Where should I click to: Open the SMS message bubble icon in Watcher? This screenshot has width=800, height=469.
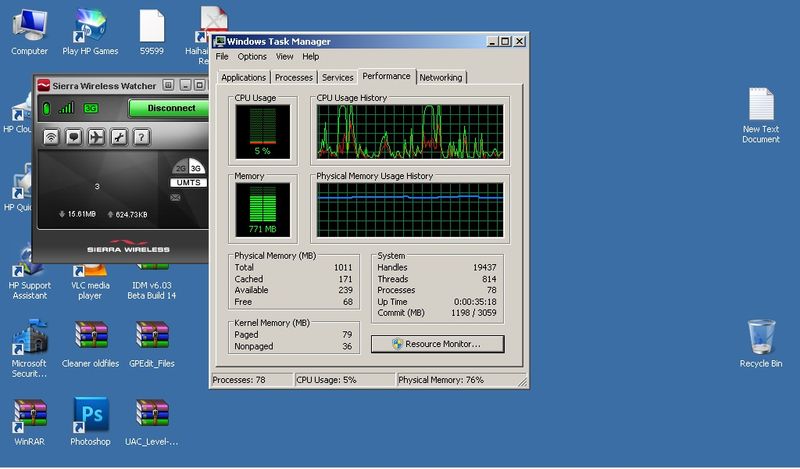pyautogui.click(x=74, y=137)
